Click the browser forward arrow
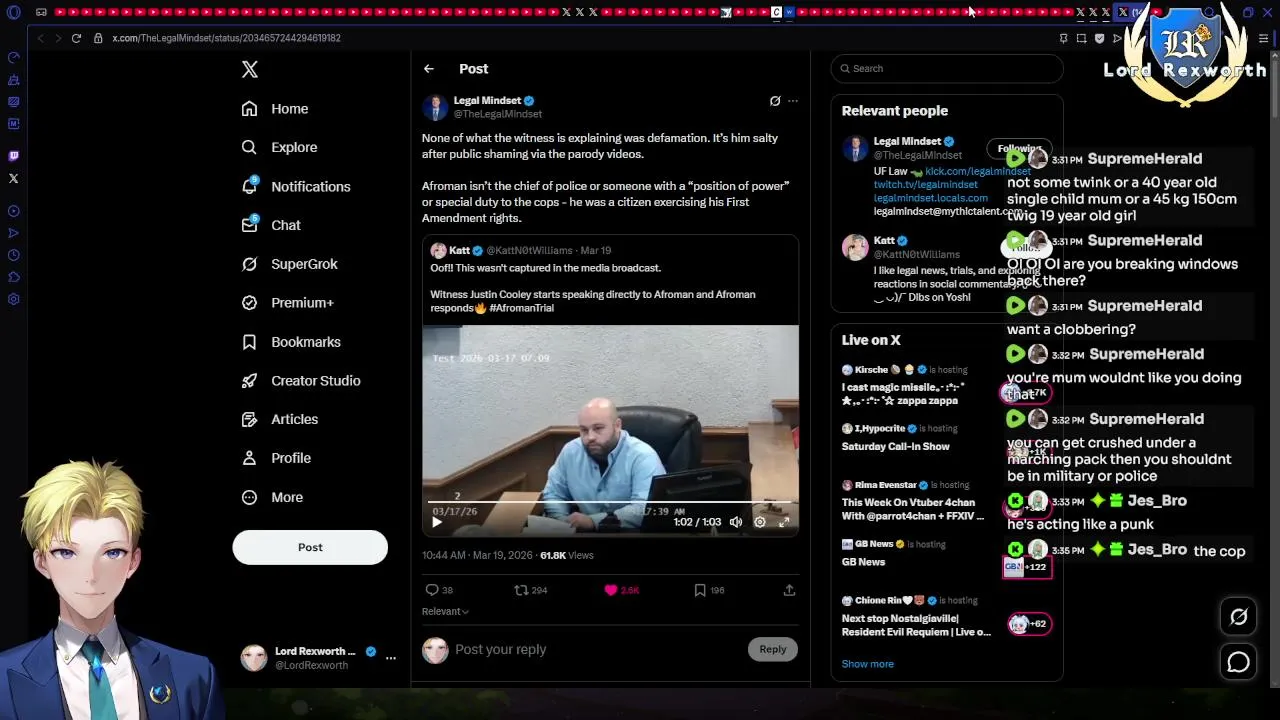 pos(58,38)
